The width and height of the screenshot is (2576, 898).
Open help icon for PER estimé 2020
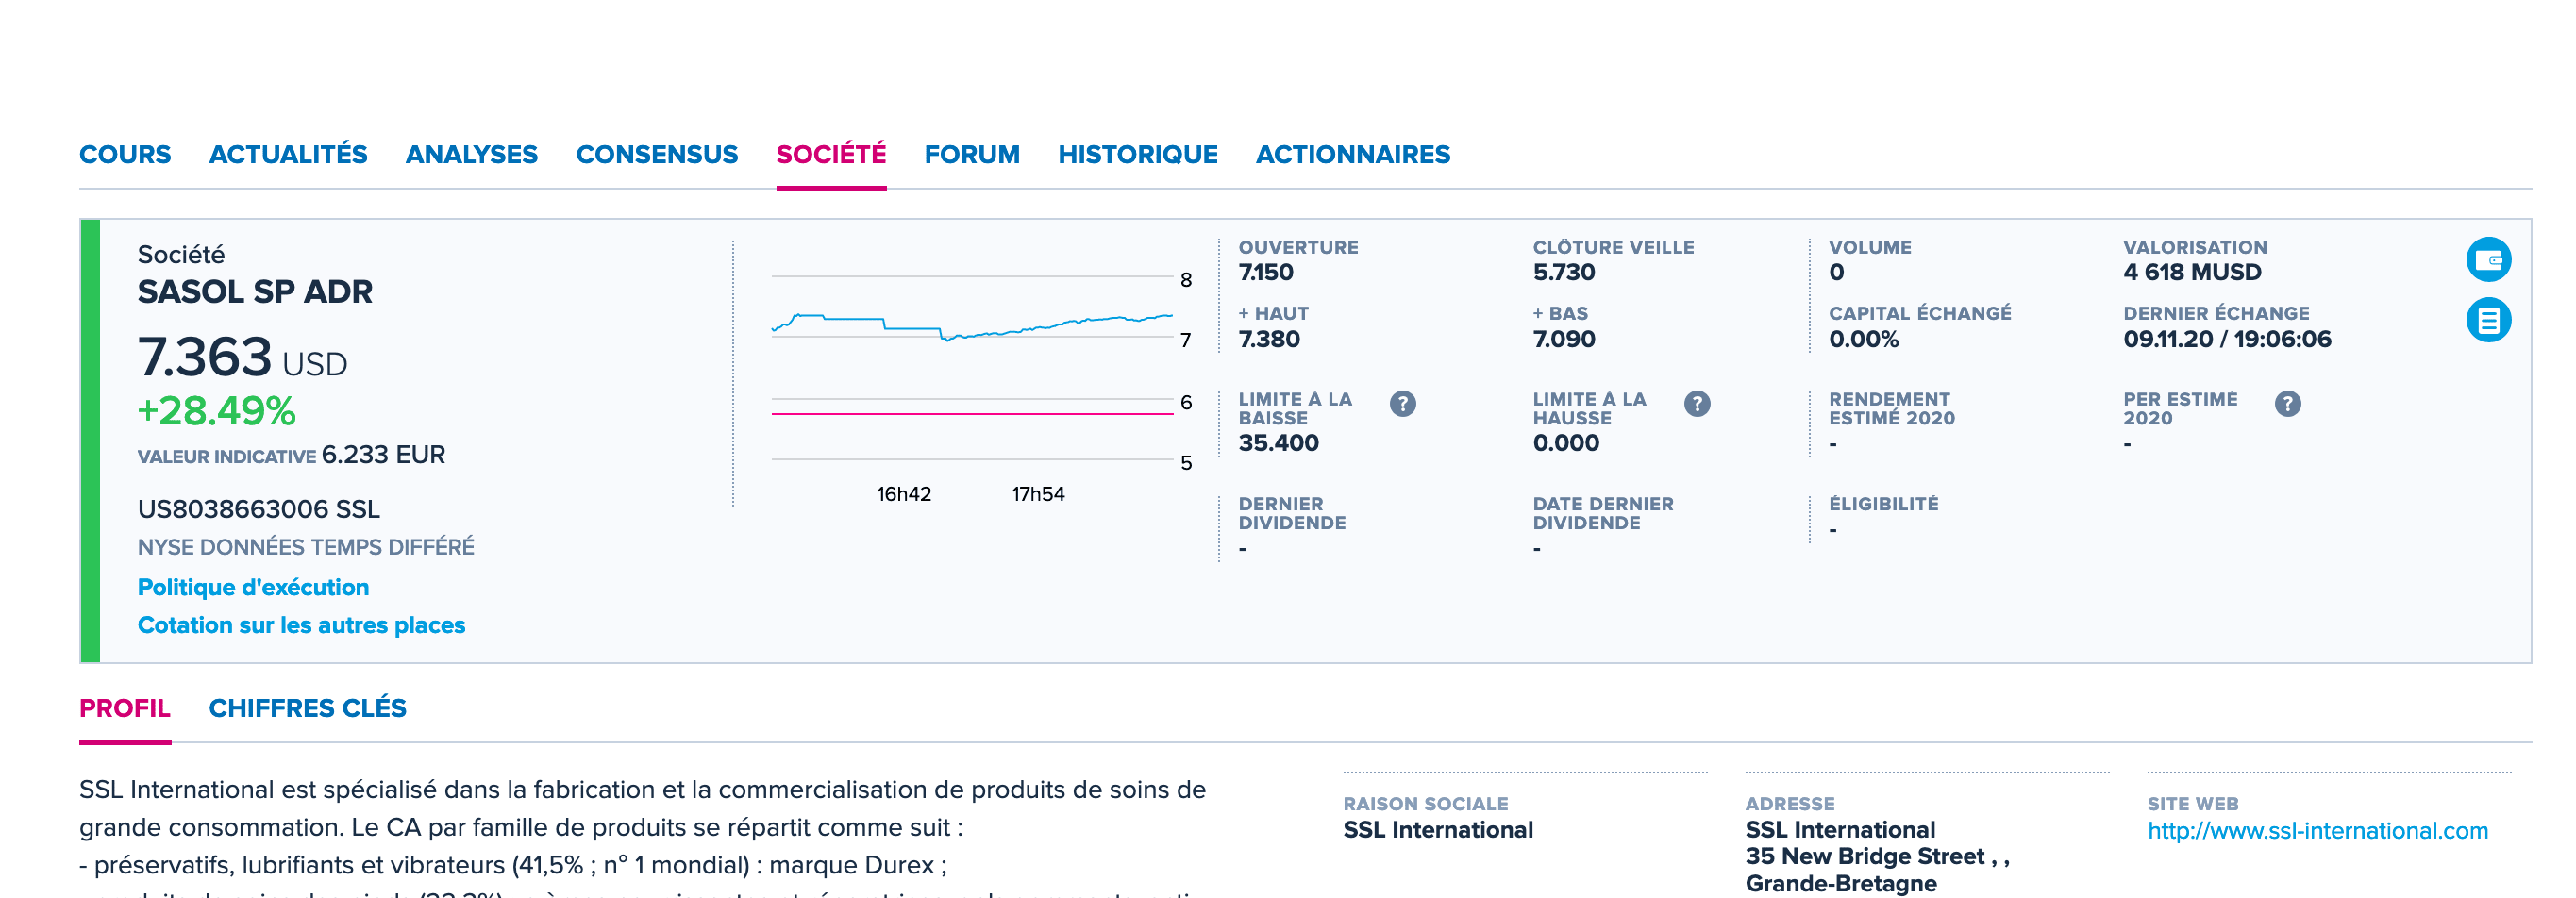(x=2288, y=403)
